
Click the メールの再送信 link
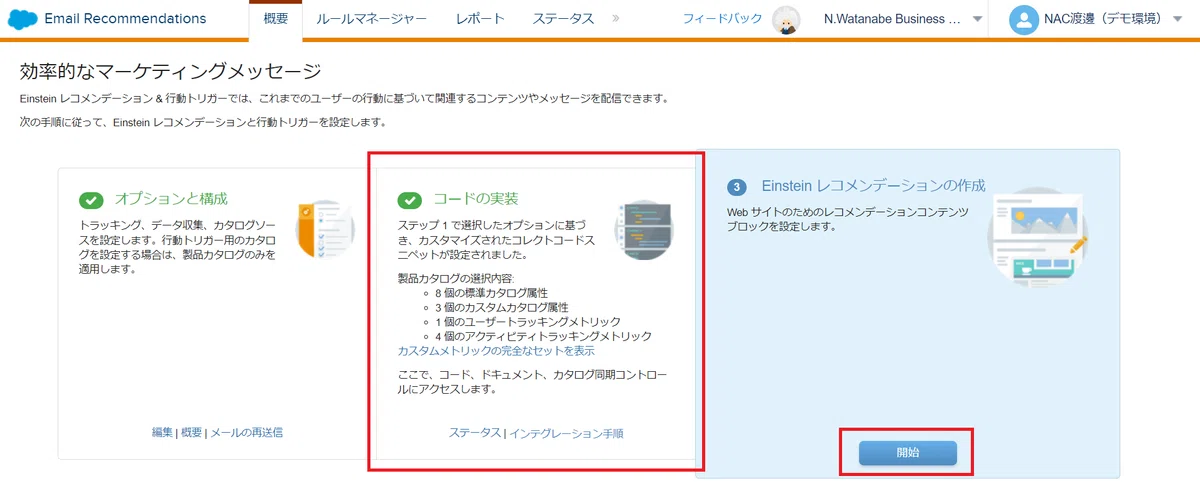coord(246,433)
